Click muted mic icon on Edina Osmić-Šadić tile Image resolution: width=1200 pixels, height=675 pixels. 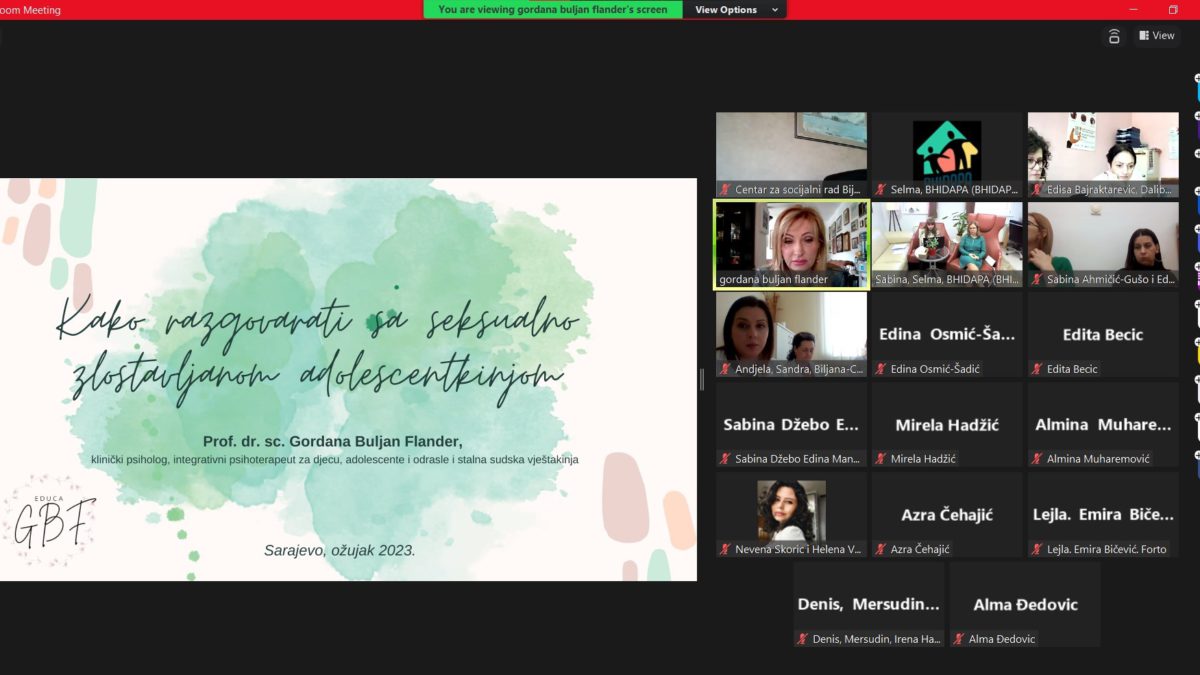[881, 369]
